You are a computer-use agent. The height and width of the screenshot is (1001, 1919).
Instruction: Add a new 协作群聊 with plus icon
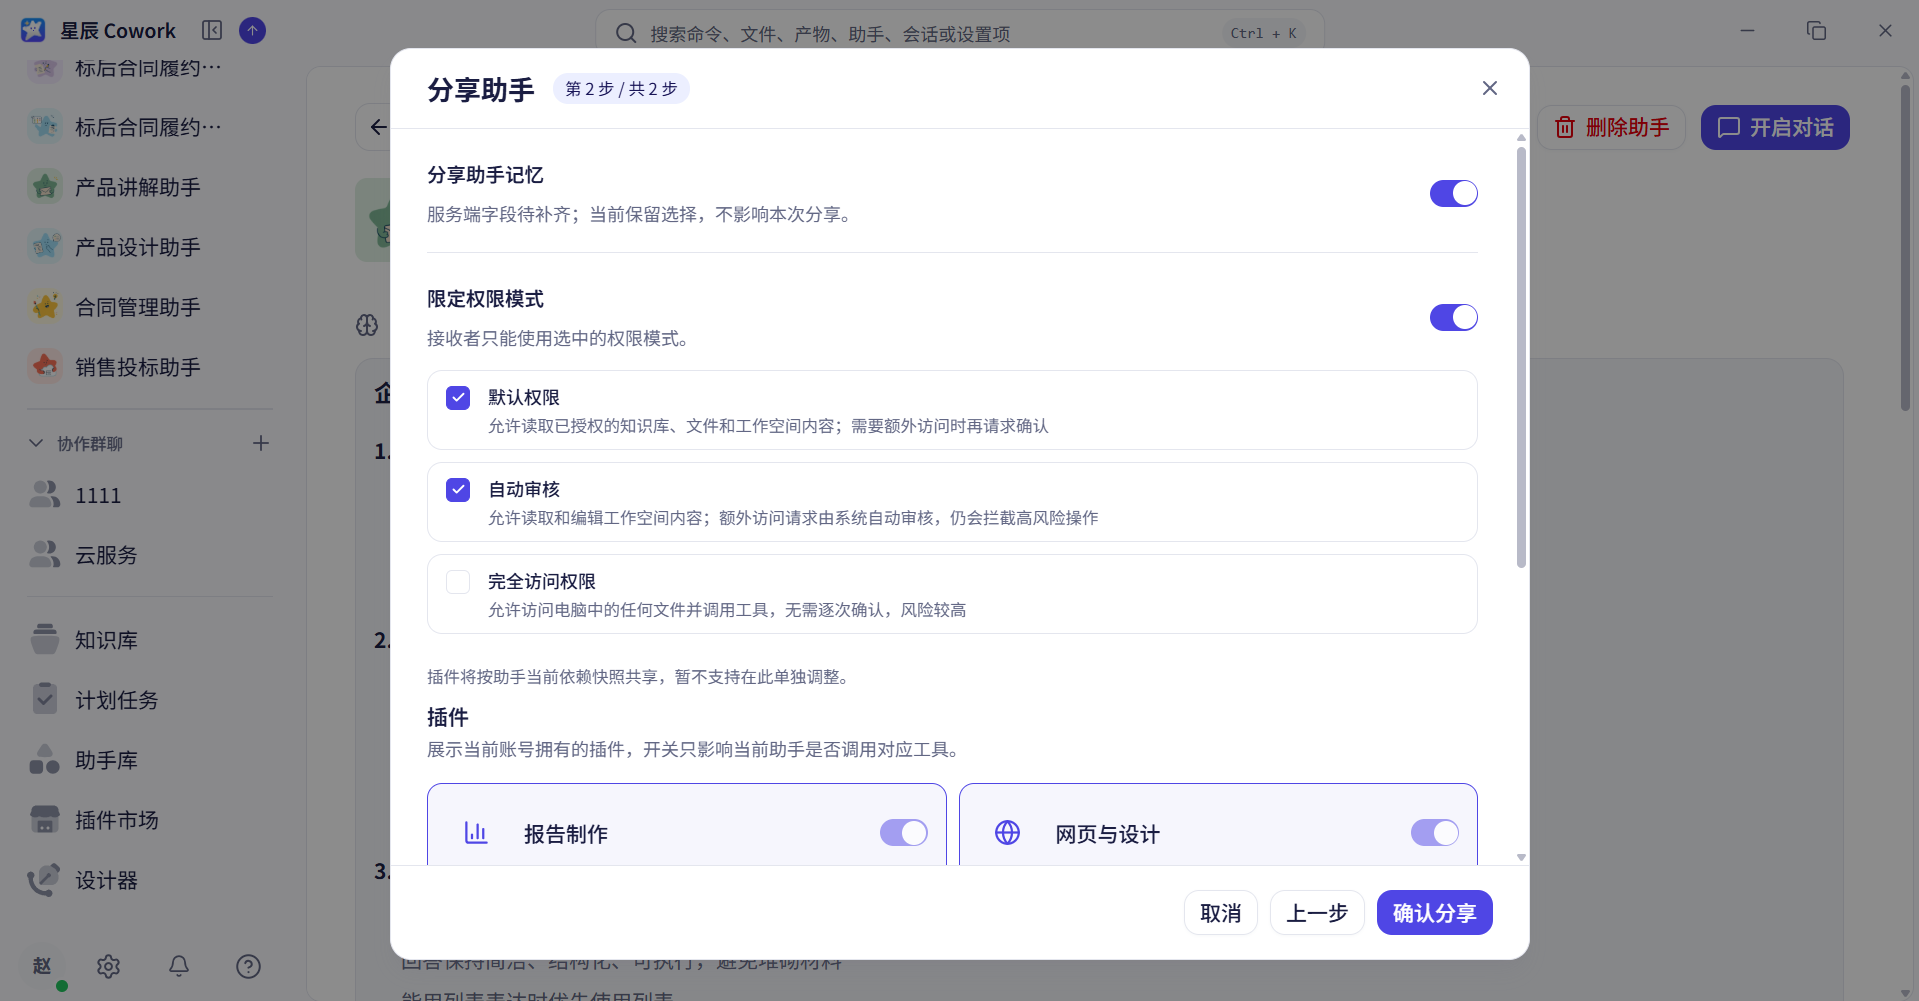(261, 443)
